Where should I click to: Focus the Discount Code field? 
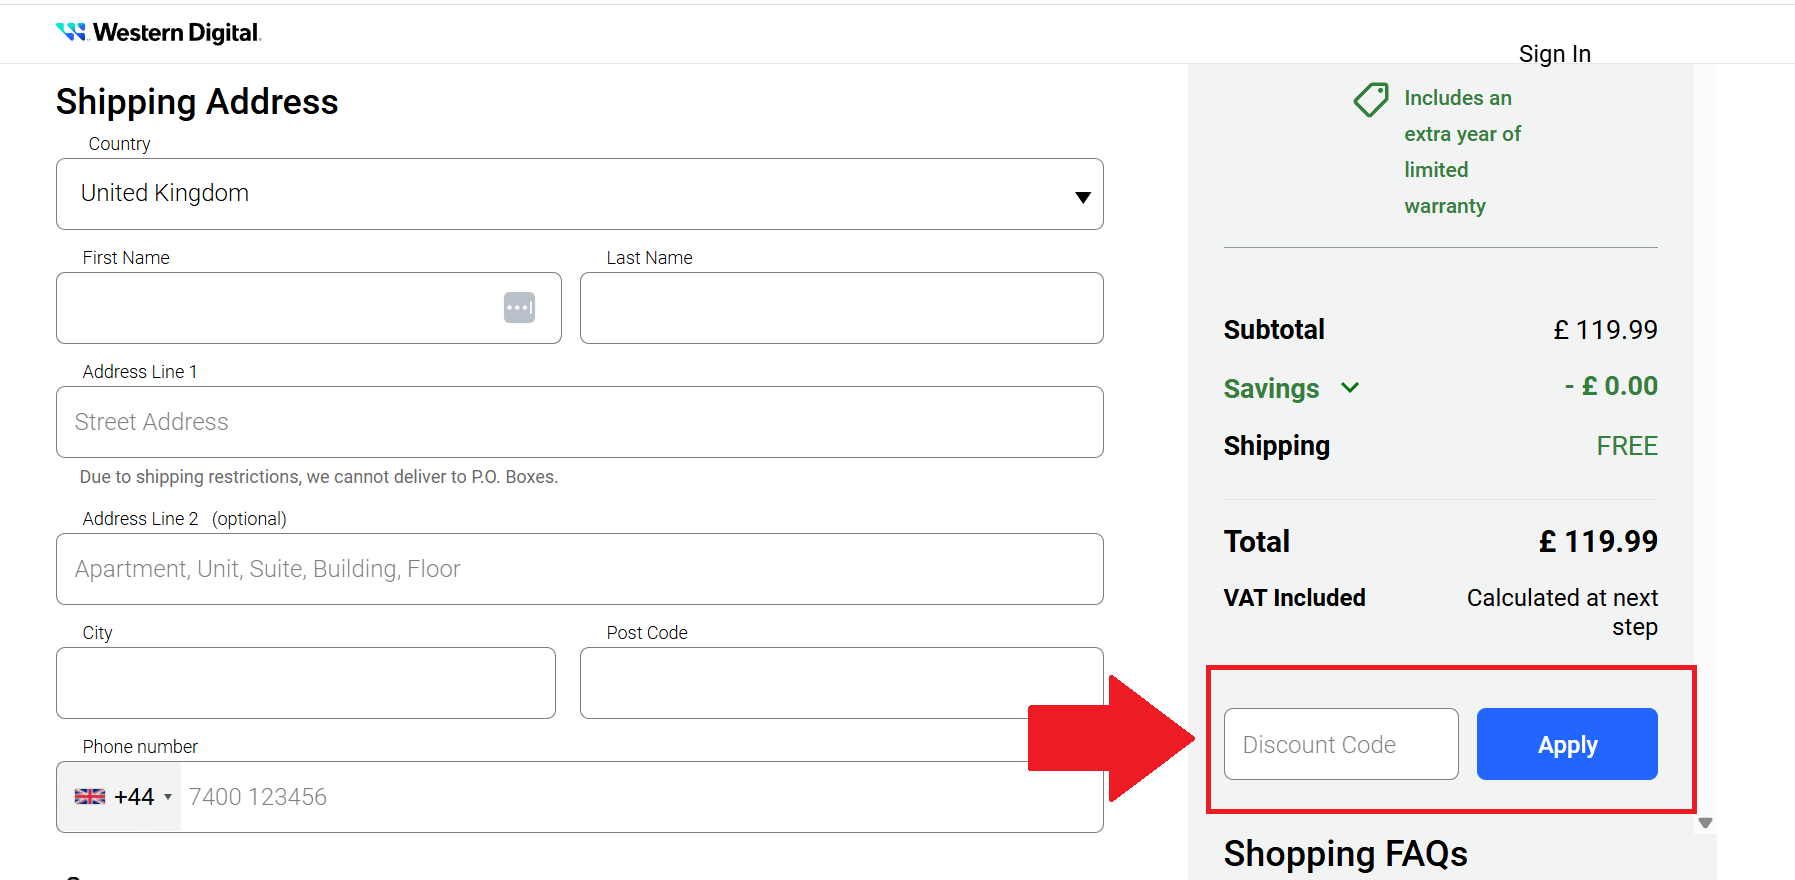point(1340,744)
